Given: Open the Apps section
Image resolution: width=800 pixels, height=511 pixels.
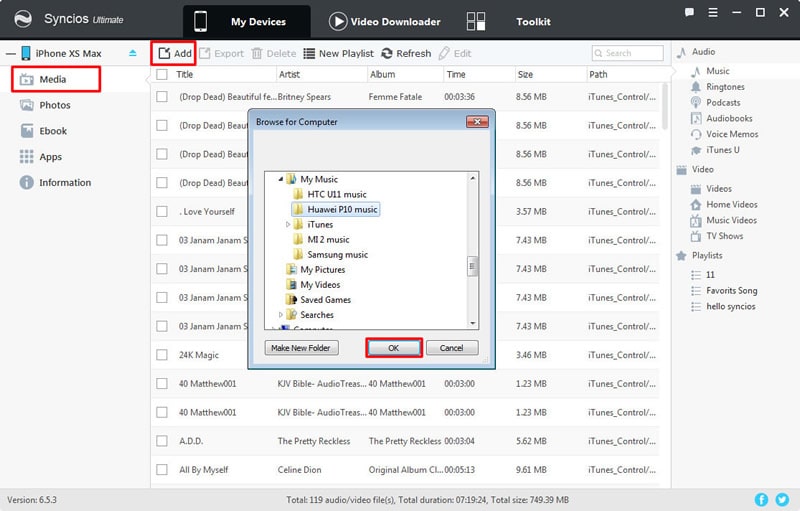Looking at the screenshot, I should [41, 157].
